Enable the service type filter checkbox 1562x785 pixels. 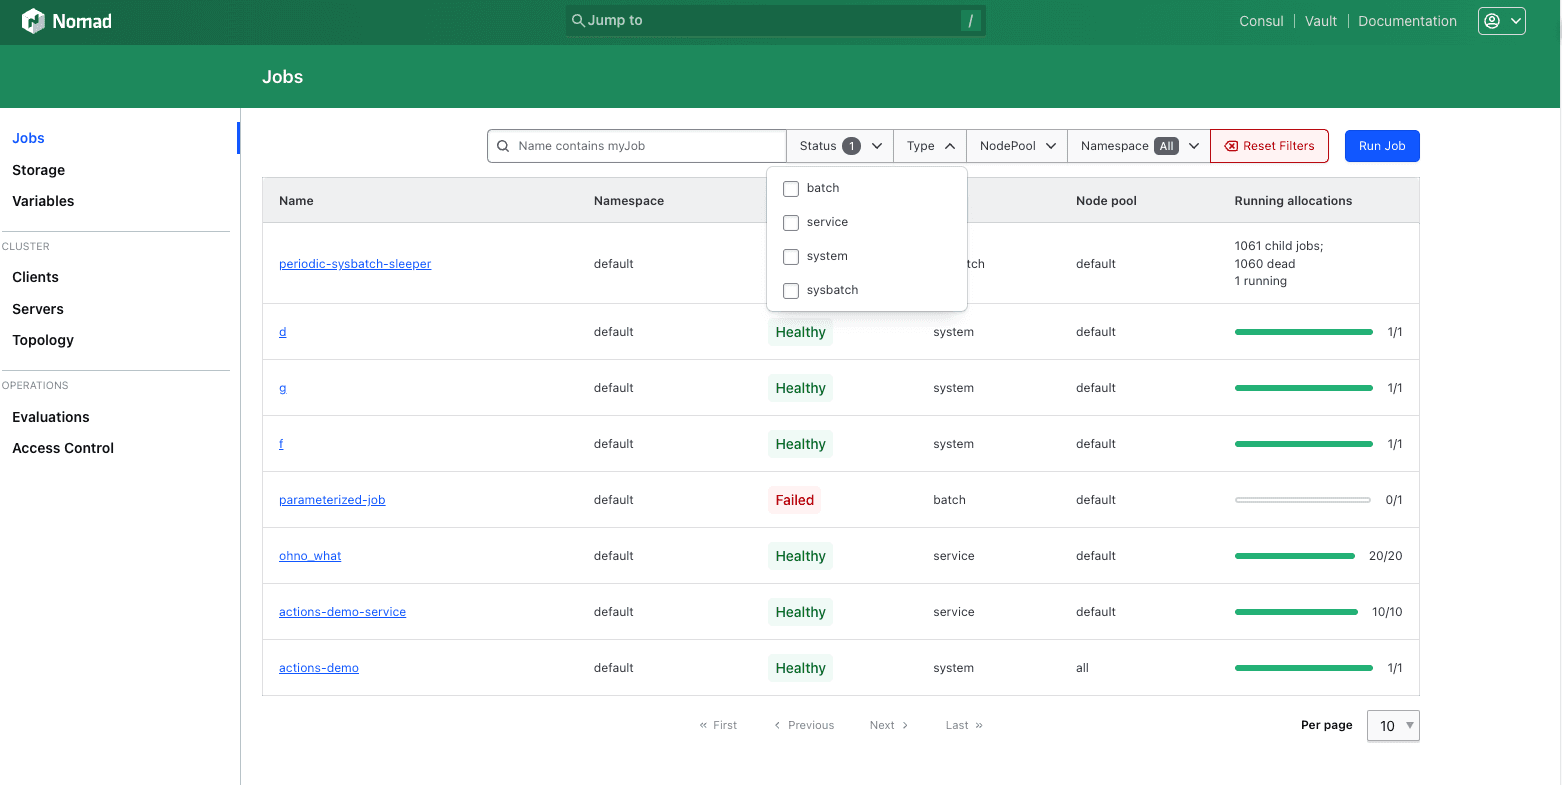(x=791, y=223)
